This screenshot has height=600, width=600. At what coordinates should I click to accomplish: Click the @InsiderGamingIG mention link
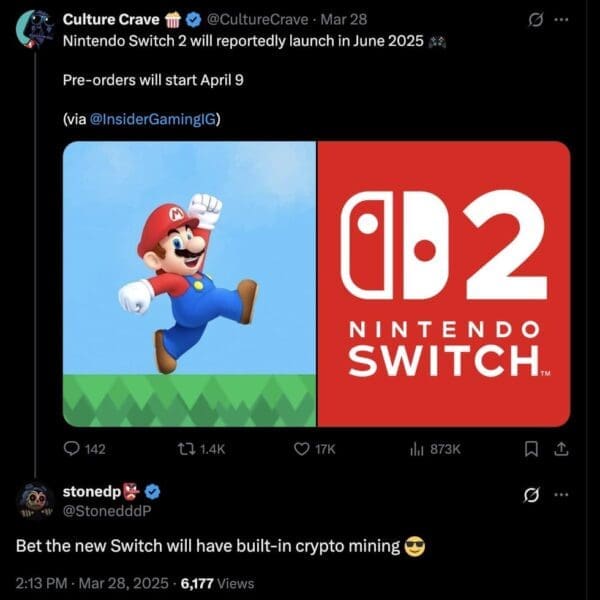[x=155, y=120]
